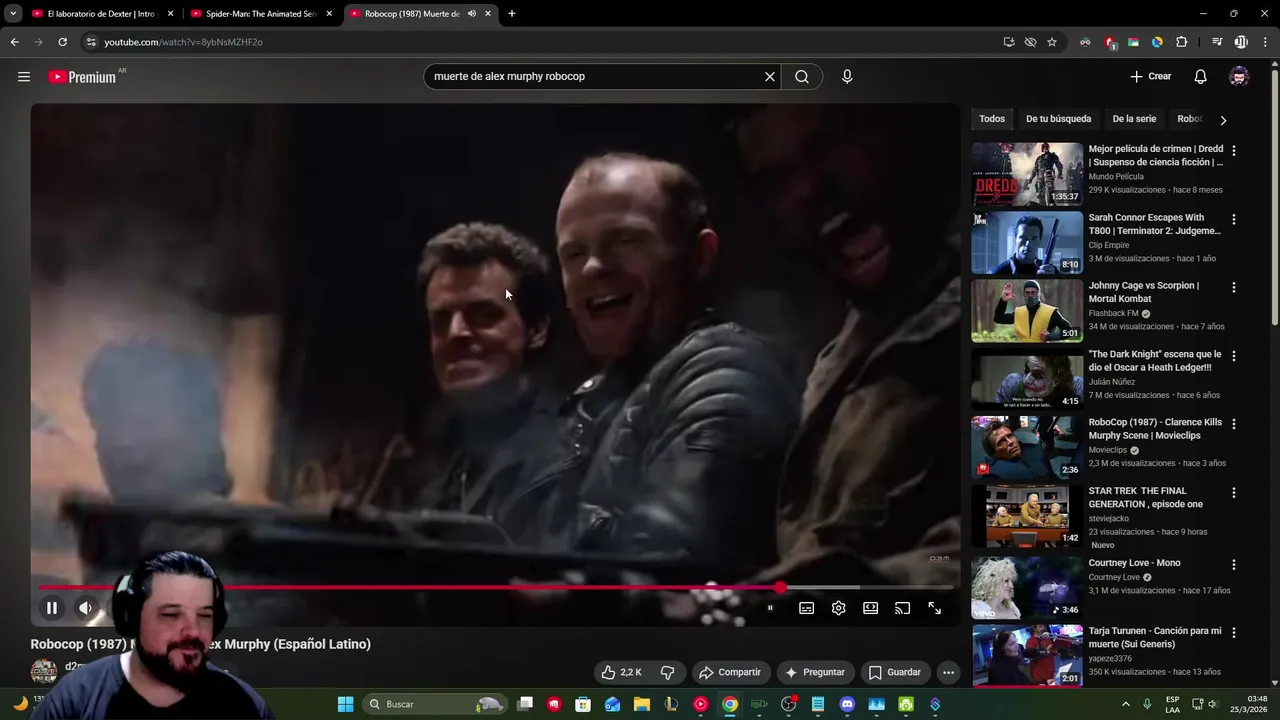Open Chrome media controls icon

[x=1217, y=42]
